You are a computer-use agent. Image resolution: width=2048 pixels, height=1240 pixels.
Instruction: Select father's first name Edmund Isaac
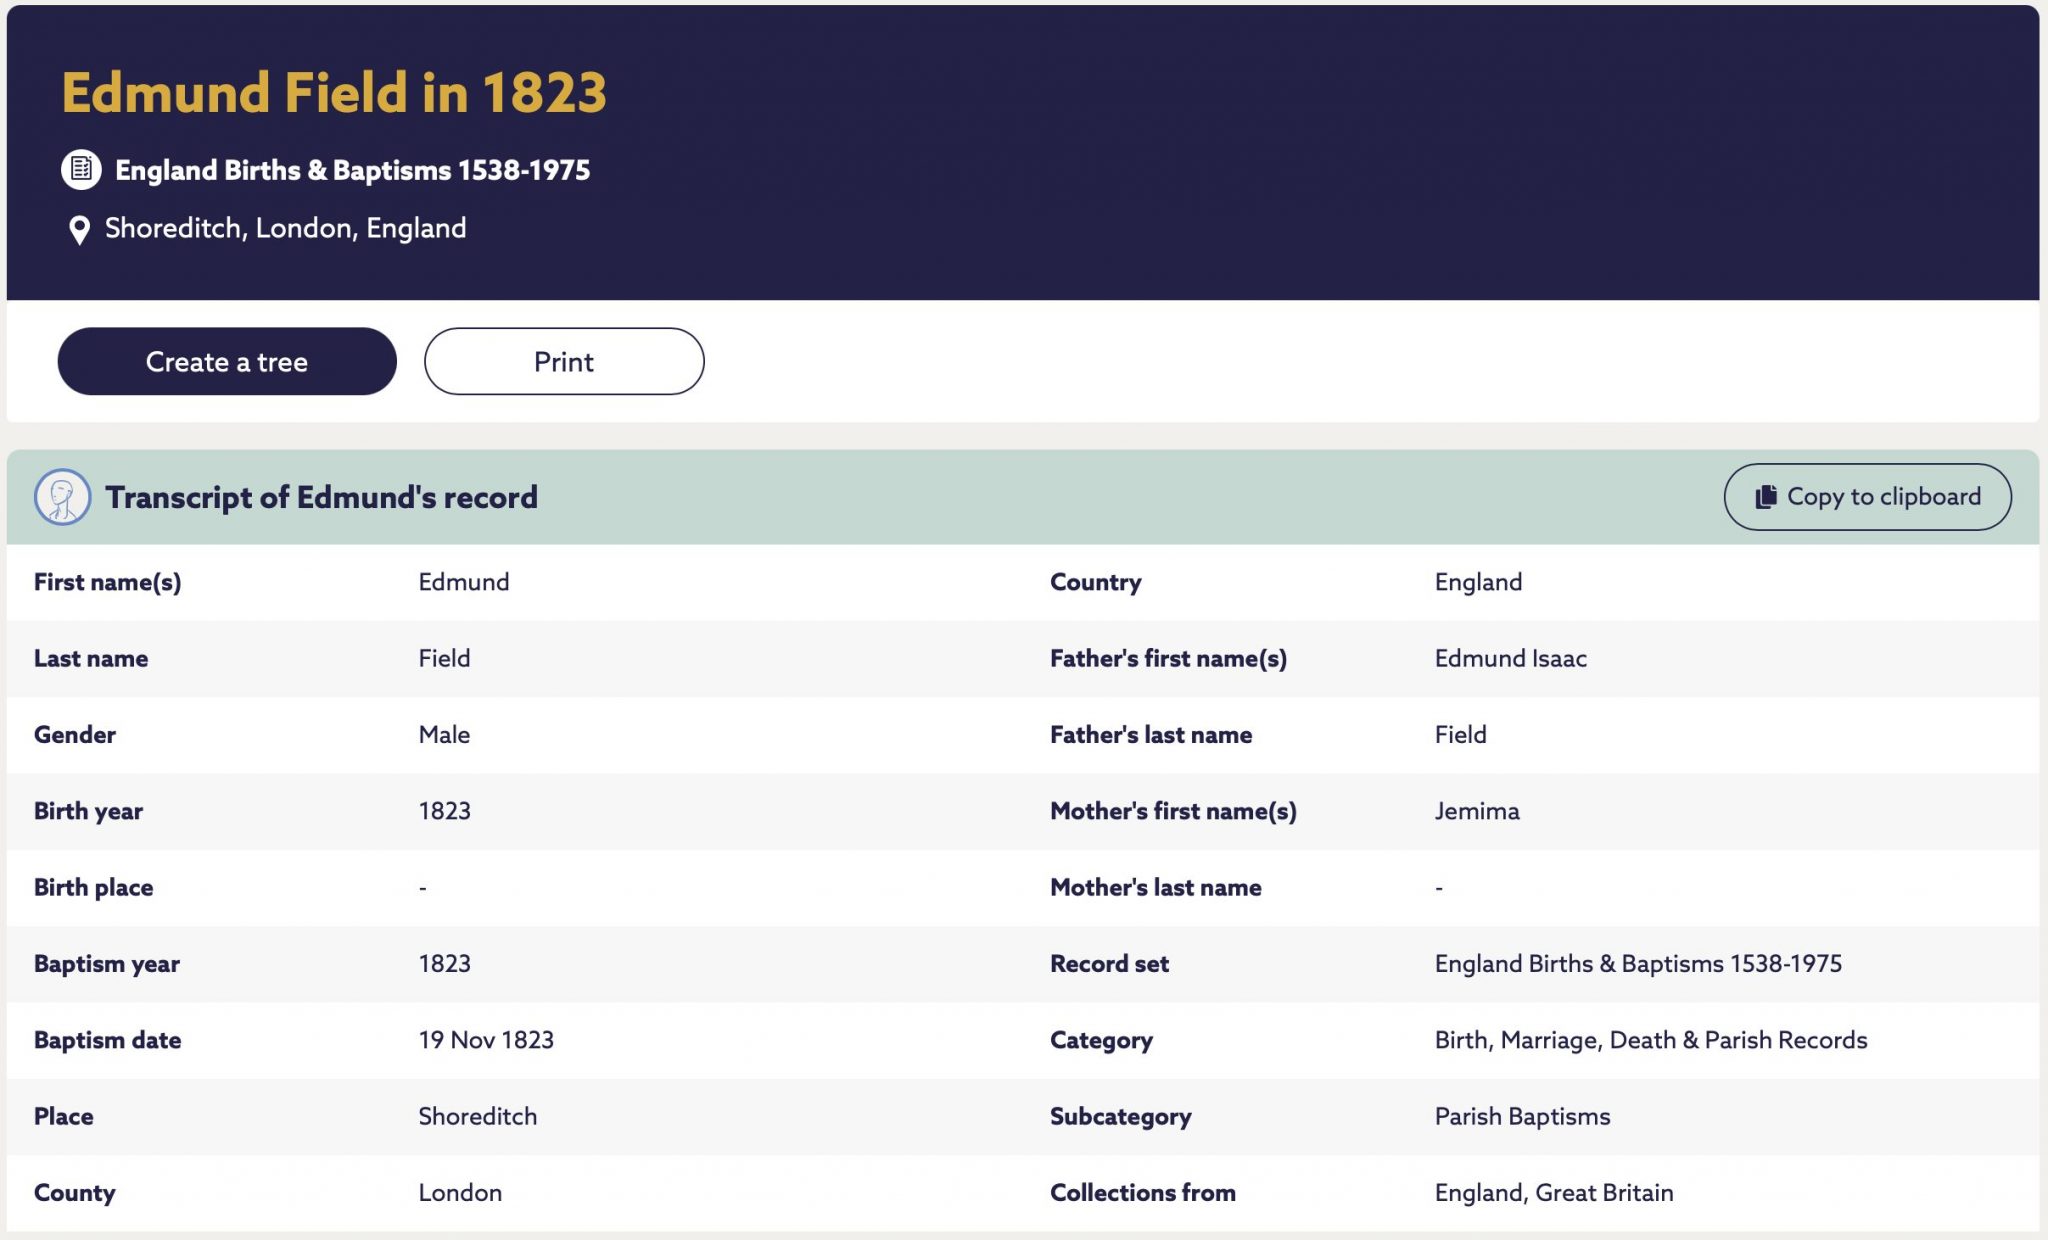(x=1510, y=658)
